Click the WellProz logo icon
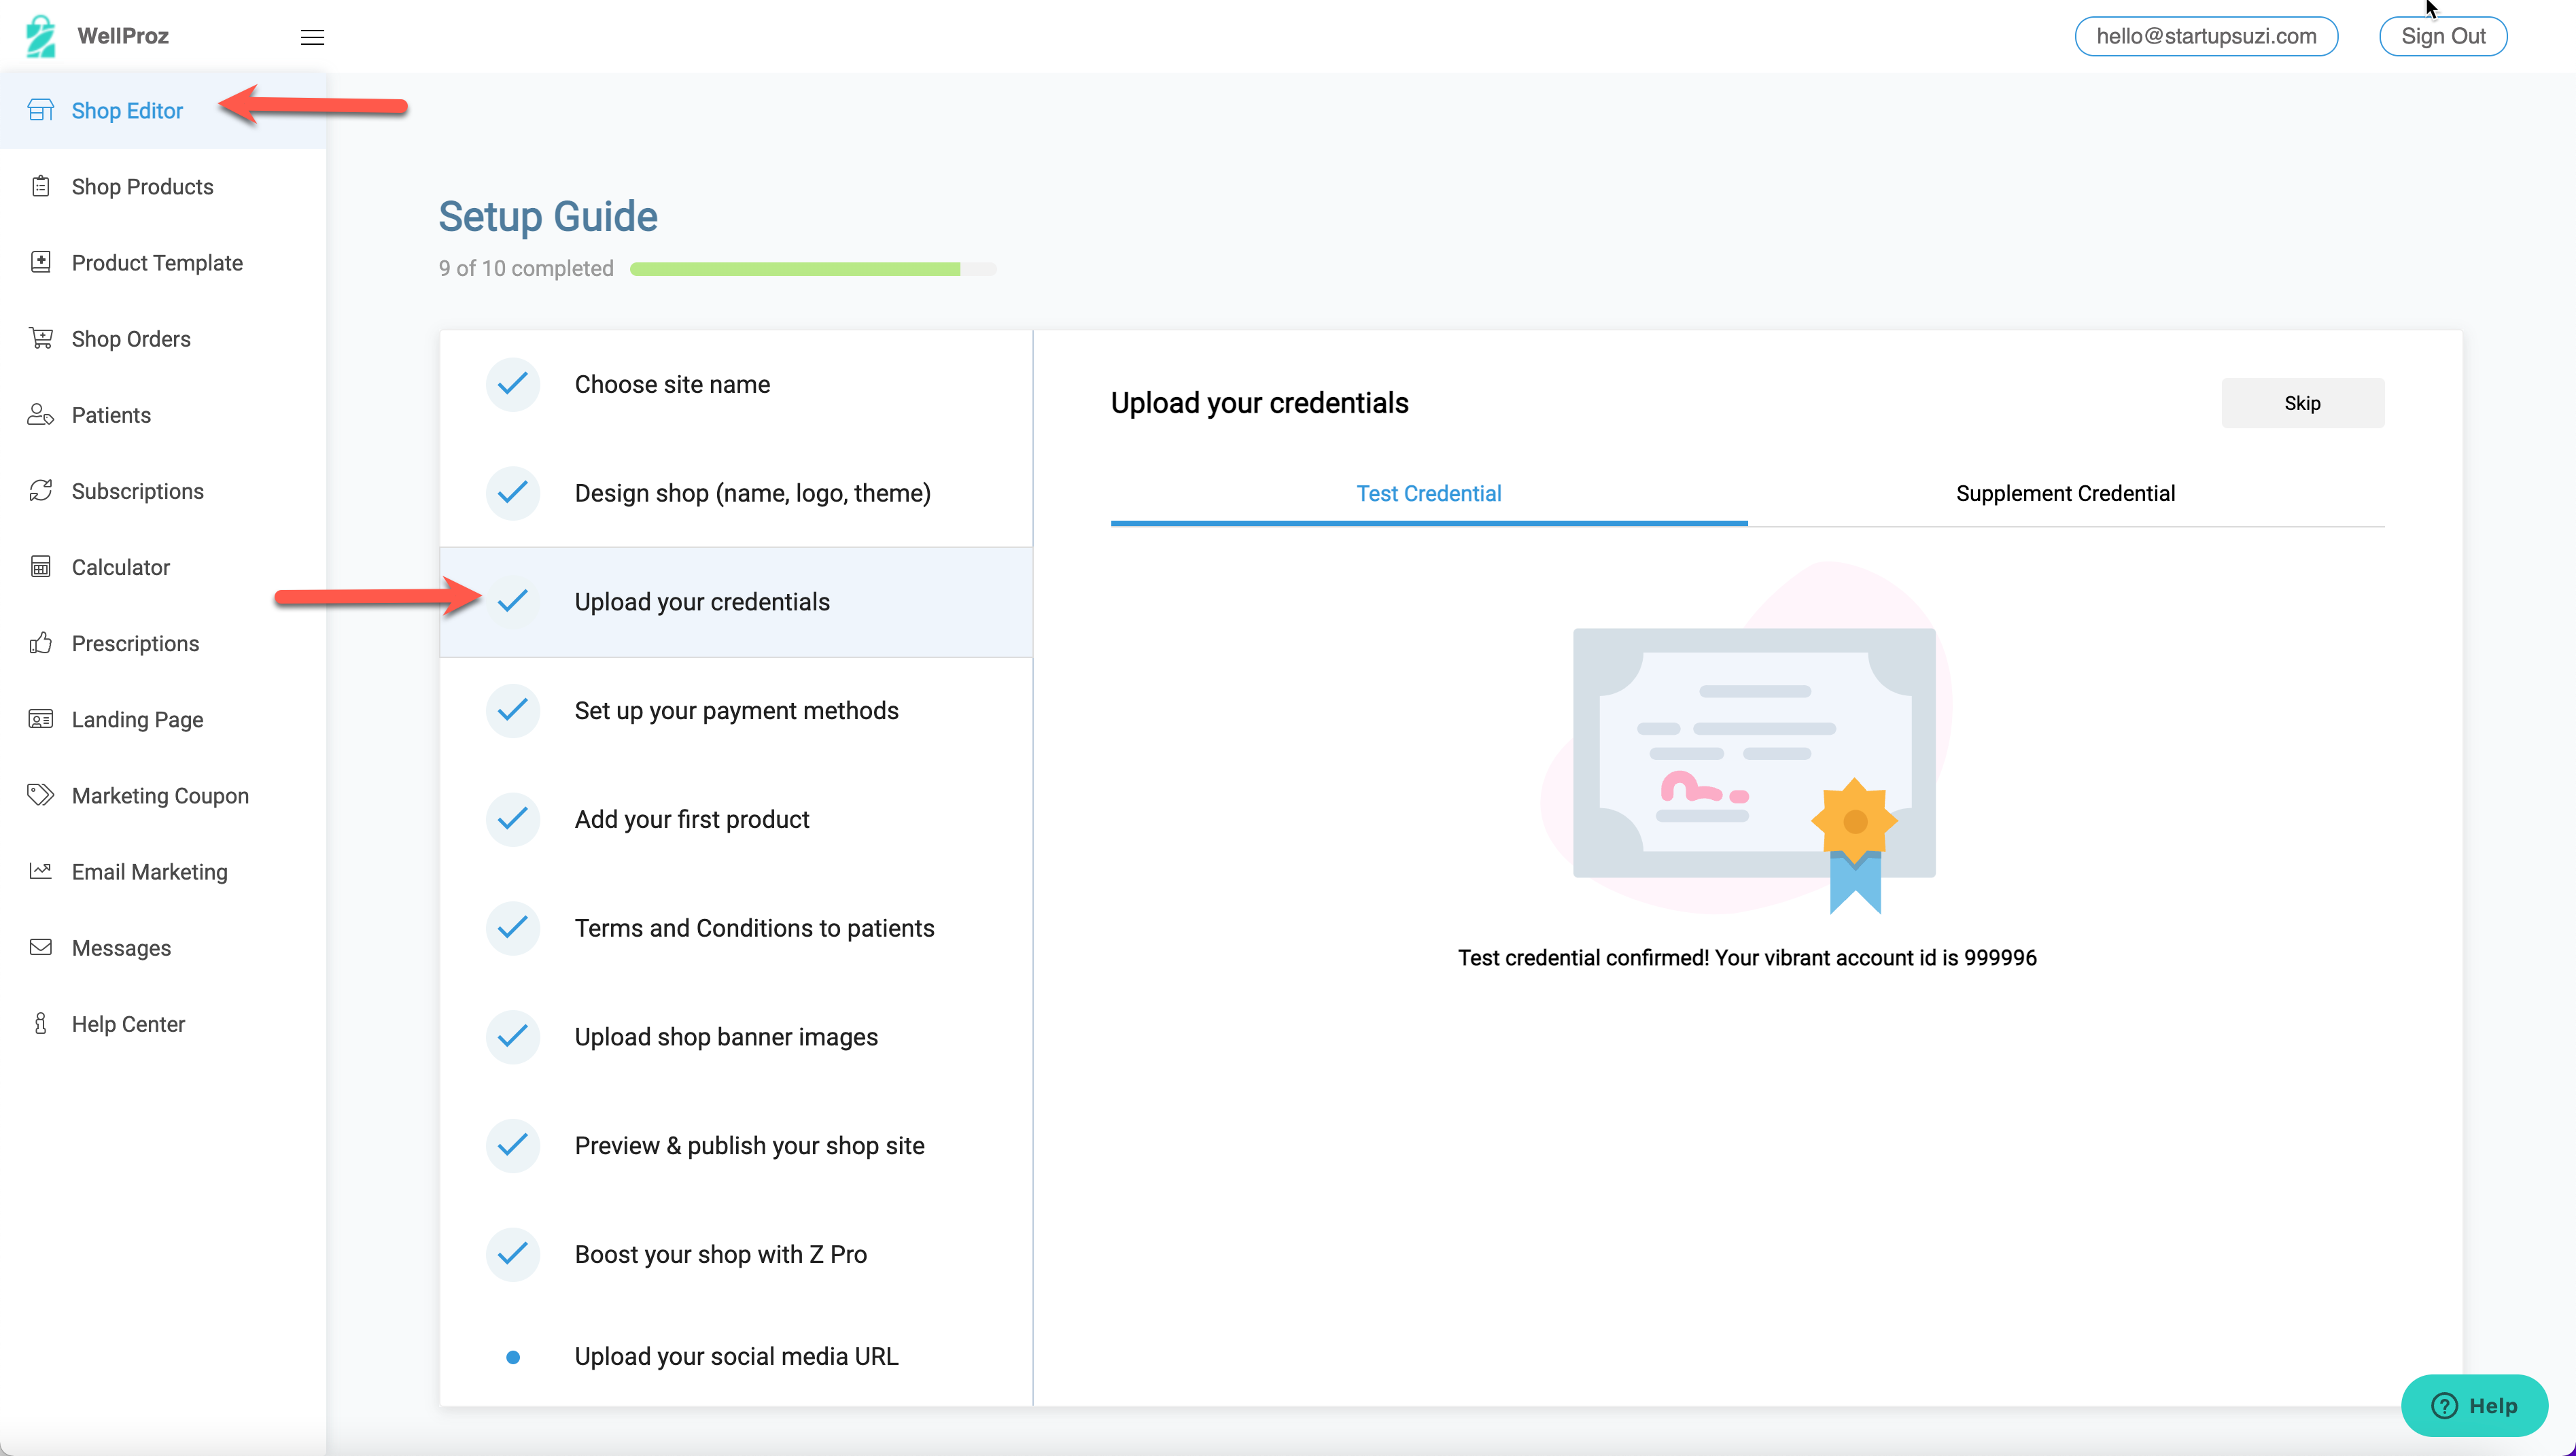The height and width of the screenshot is (1456, 2576). 40,36
